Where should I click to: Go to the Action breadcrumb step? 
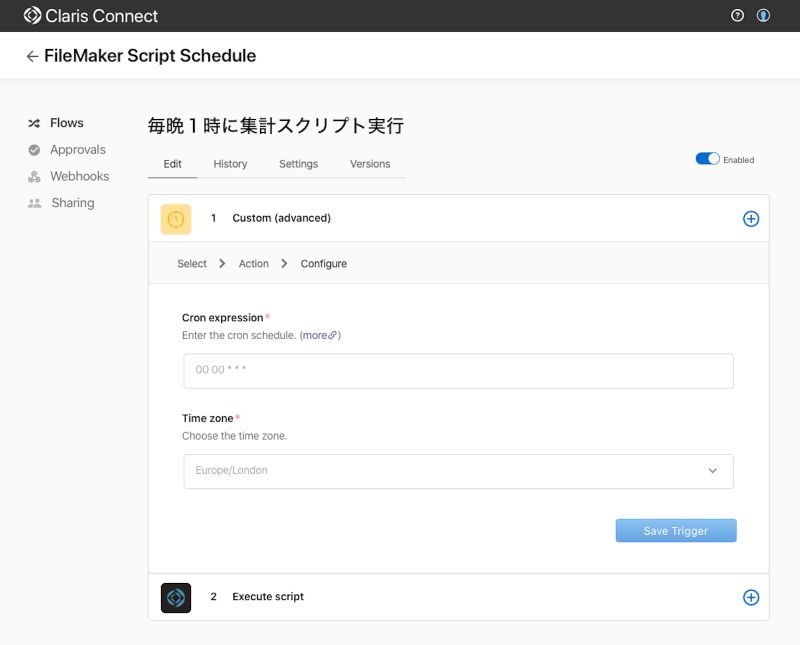tap(254, 263)
